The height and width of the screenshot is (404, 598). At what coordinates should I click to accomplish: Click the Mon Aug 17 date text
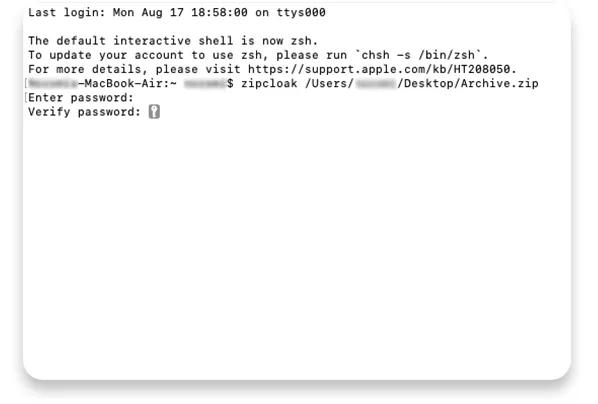[x=148, y=13]
